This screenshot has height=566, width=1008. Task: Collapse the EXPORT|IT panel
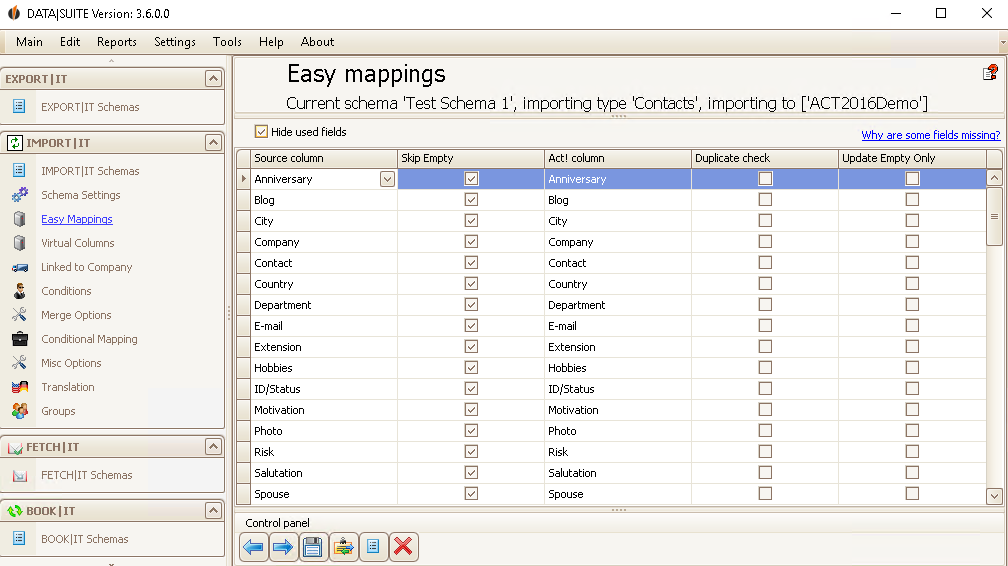point(213,78)
